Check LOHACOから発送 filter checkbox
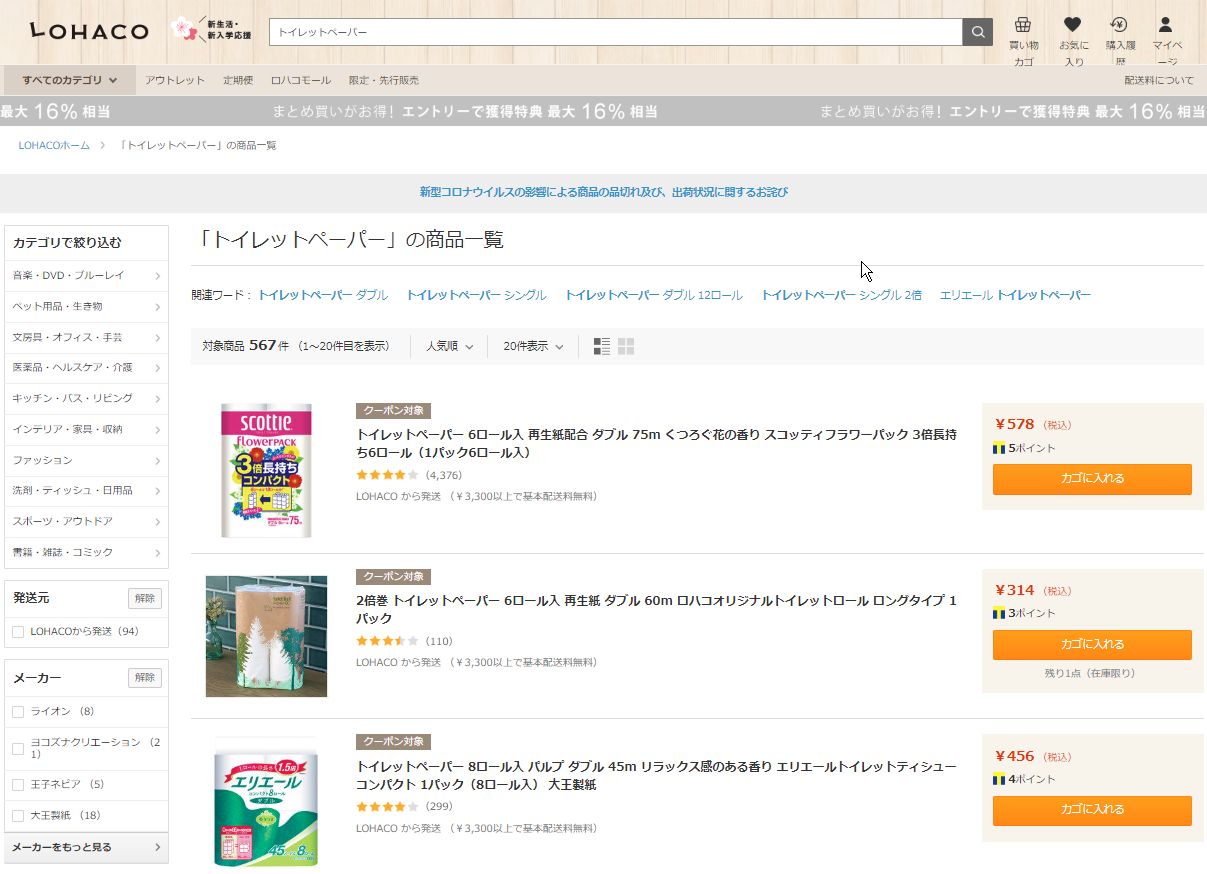 18,632
